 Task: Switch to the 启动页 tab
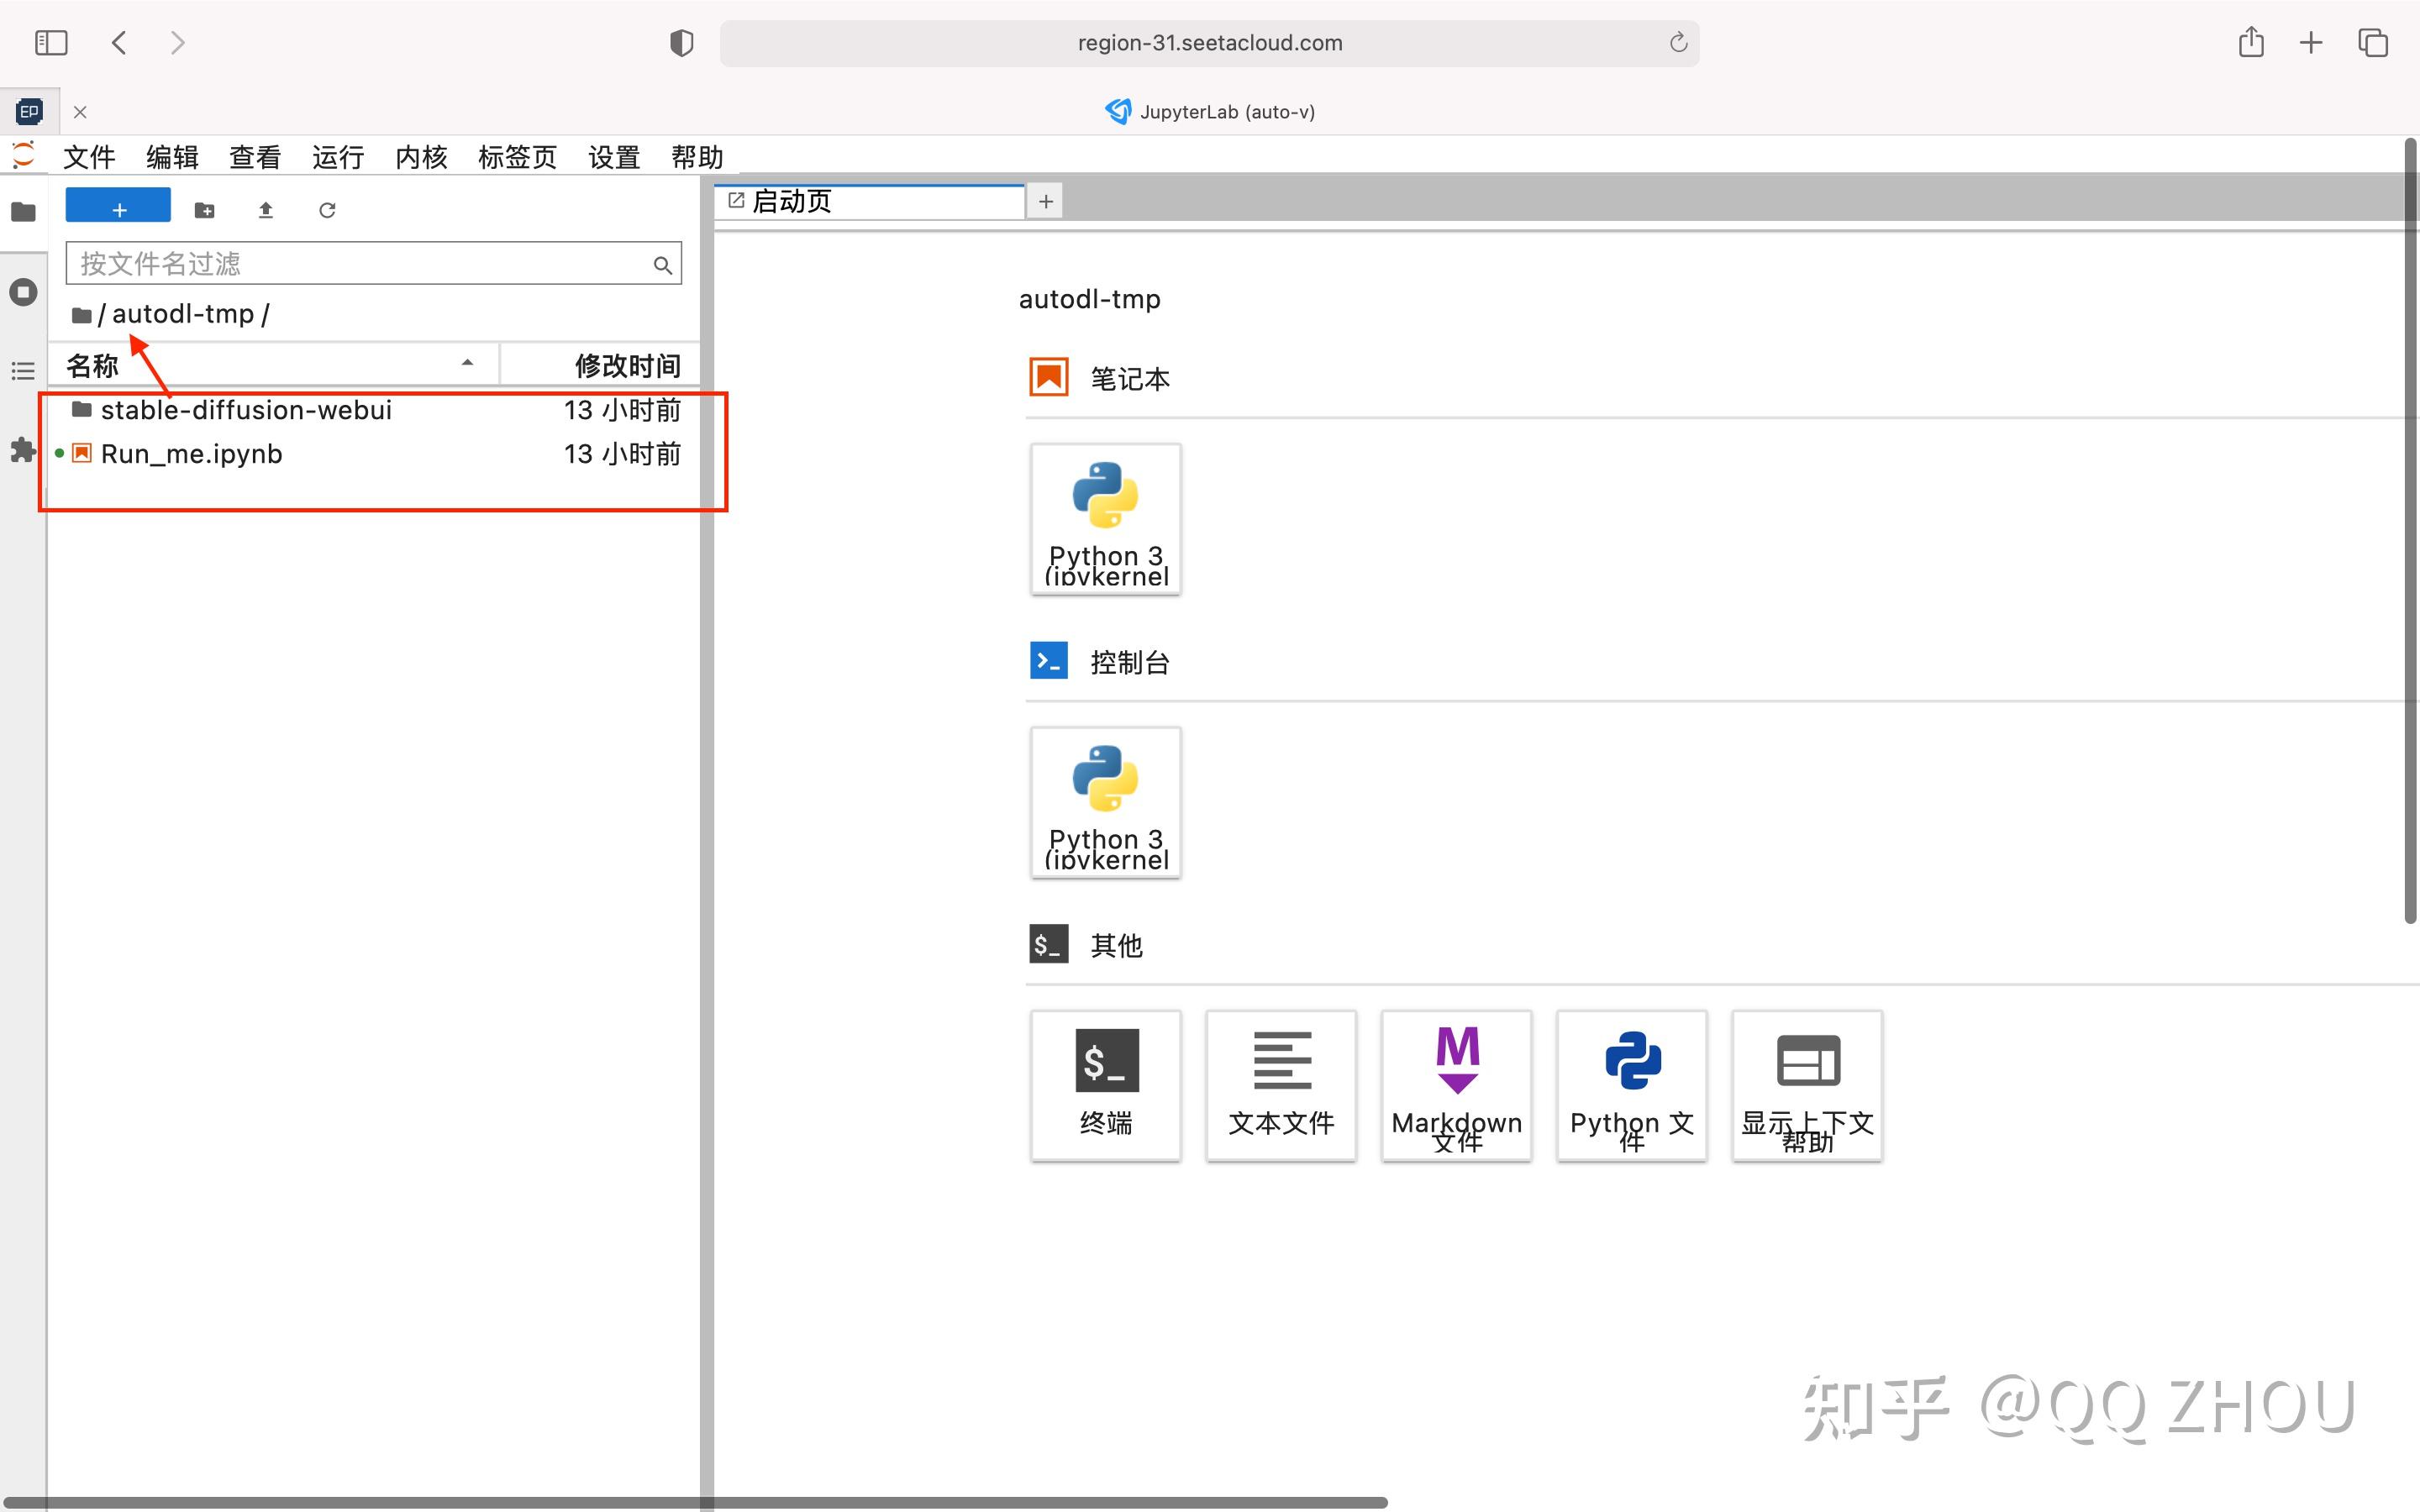870,201
